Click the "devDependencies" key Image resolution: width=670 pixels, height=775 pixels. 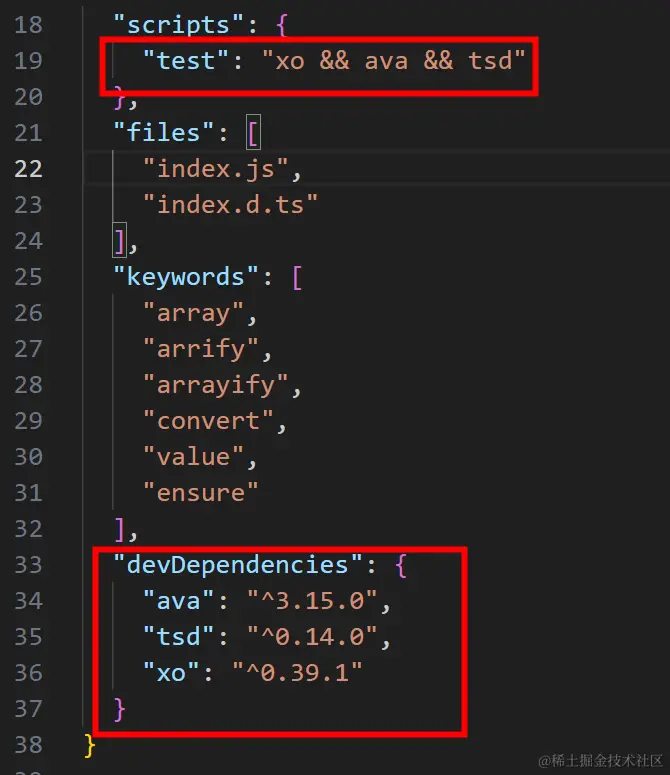(x=238, y=565)
